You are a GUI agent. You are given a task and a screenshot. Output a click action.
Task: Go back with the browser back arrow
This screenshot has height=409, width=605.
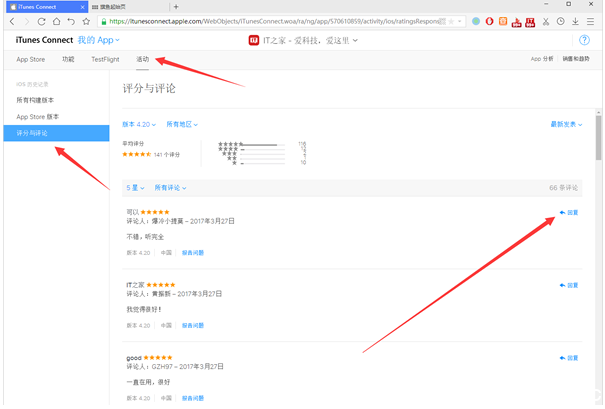click(12, 22)
